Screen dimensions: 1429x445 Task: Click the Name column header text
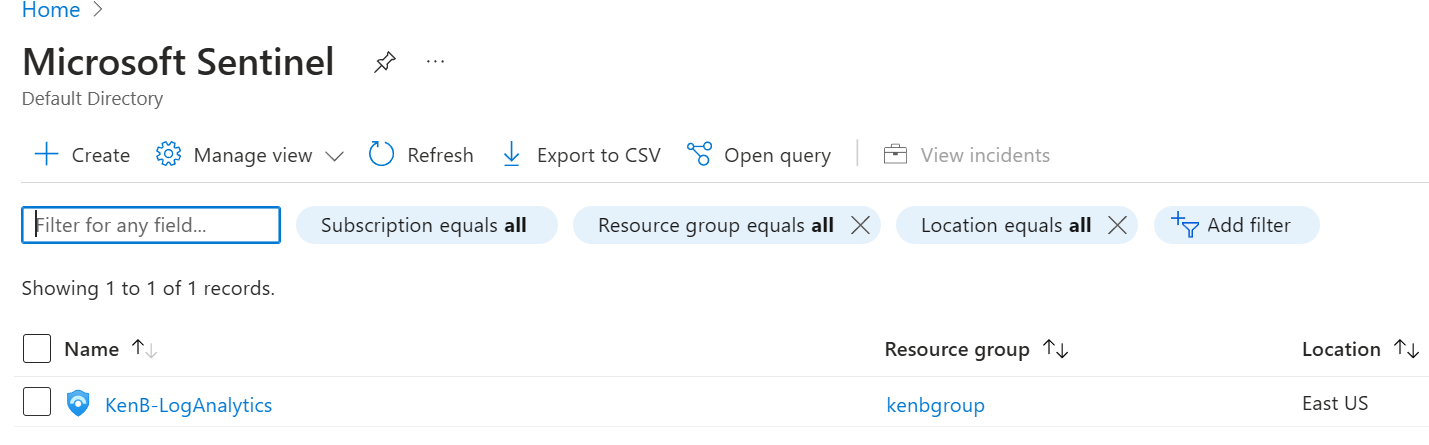[x=91, y=349]
